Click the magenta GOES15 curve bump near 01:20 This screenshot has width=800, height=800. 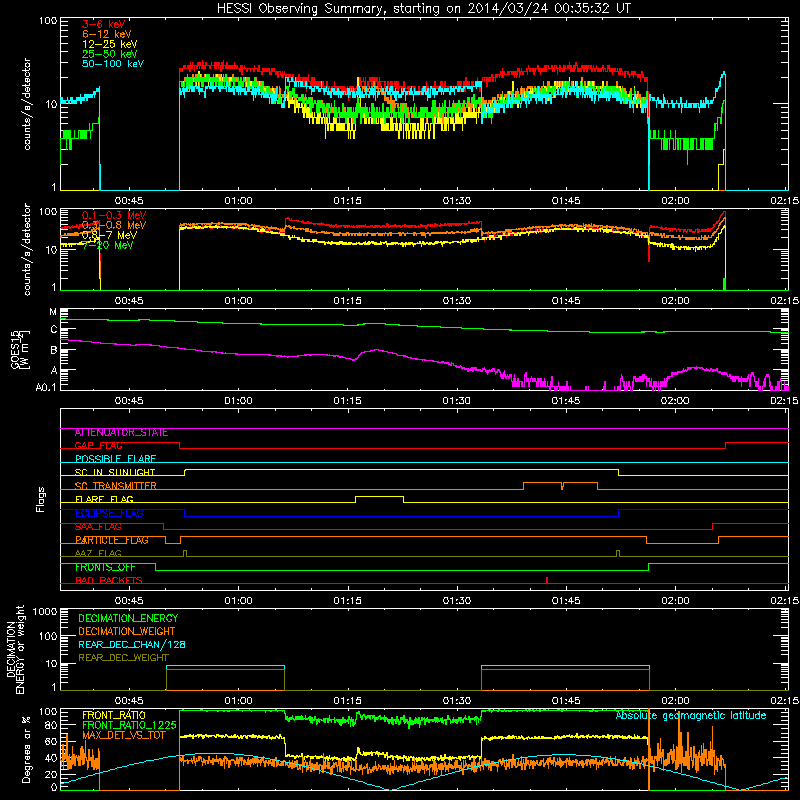click(x=376, y=351)
